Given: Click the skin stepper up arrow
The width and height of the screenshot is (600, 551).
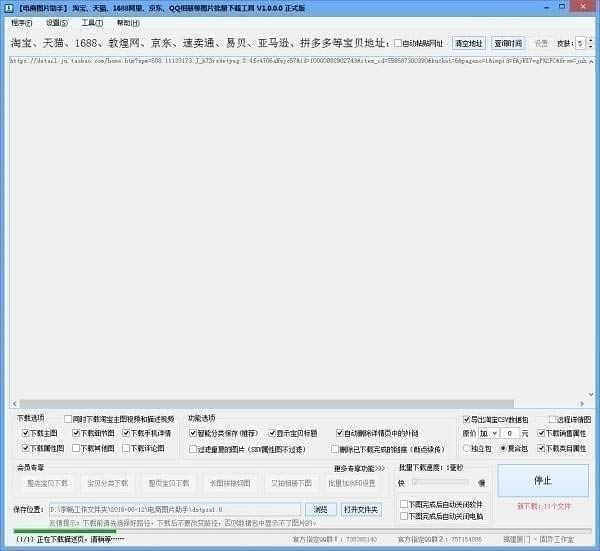Looking at the screenshot, I should [590, 40].
